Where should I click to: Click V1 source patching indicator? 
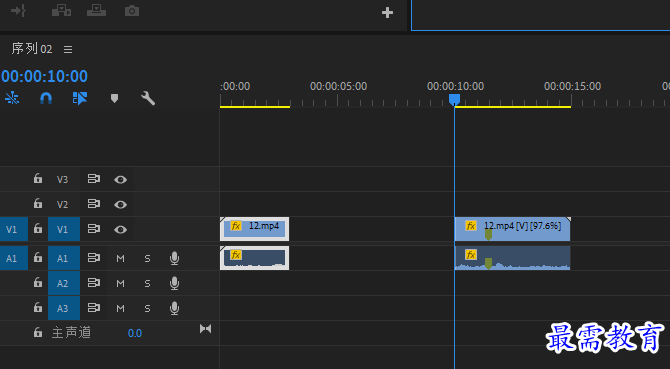click(14, 229)
